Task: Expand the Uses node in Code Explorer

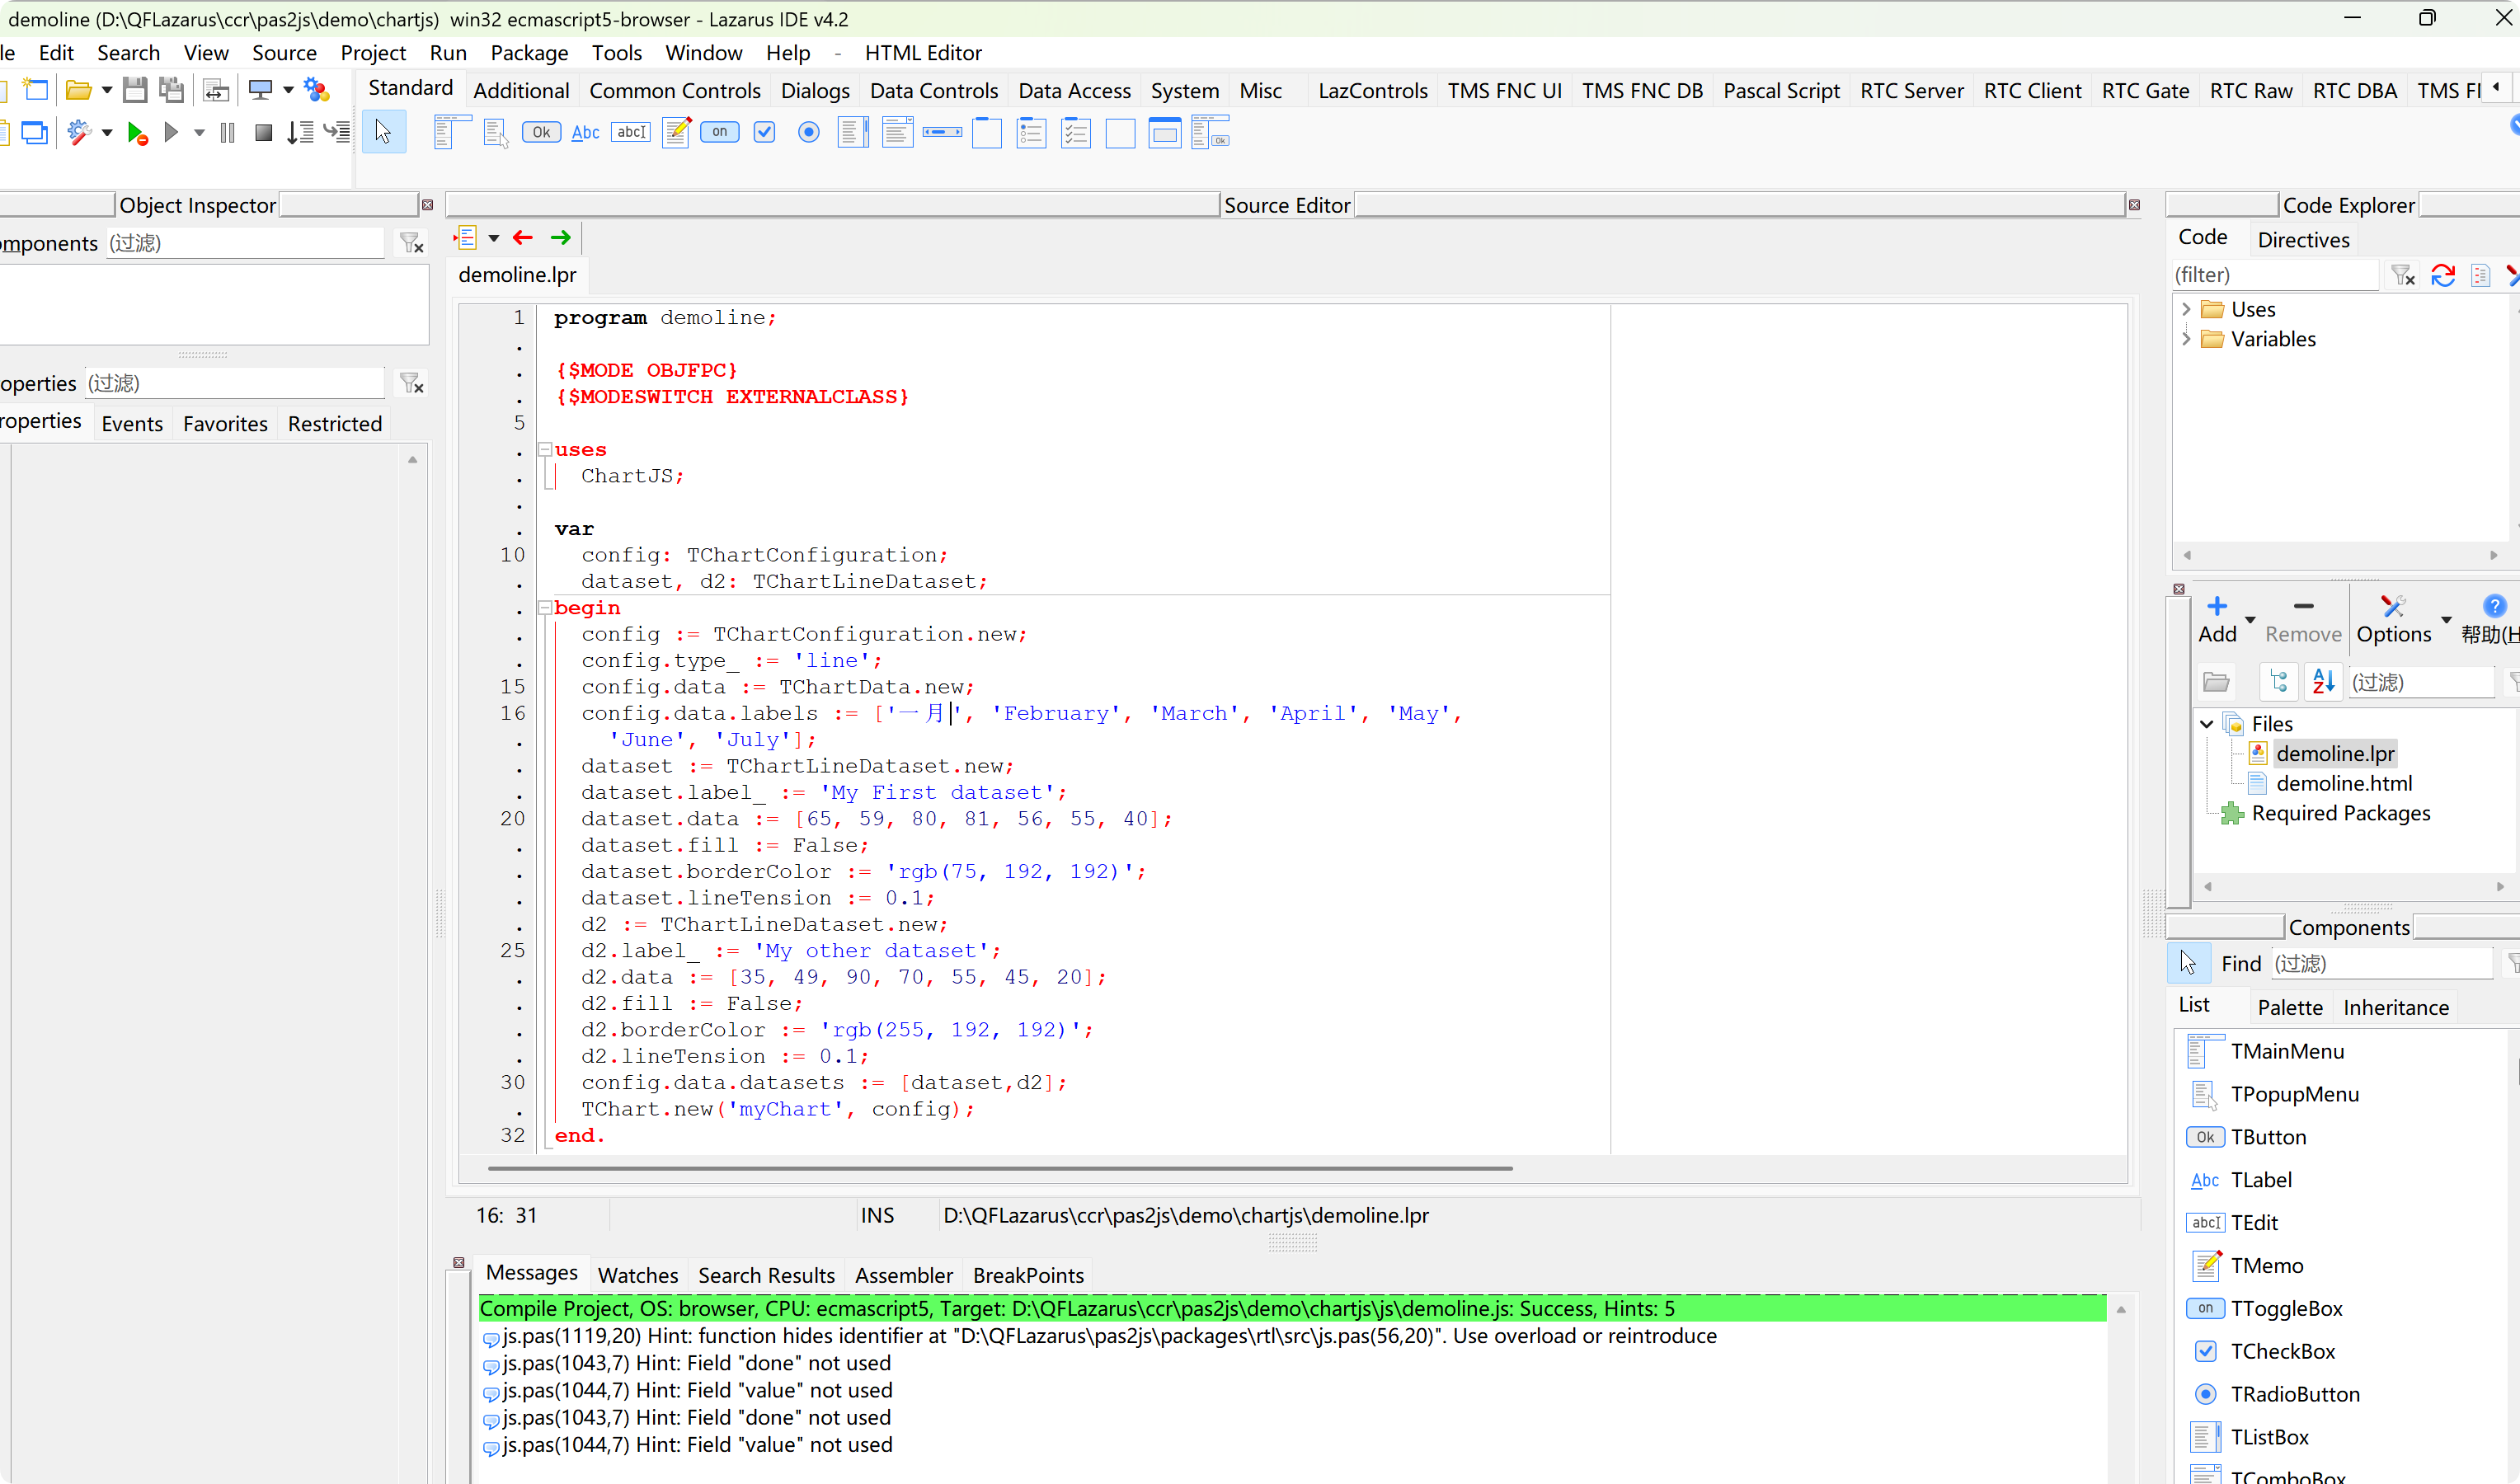Action: click(2186, 309)
